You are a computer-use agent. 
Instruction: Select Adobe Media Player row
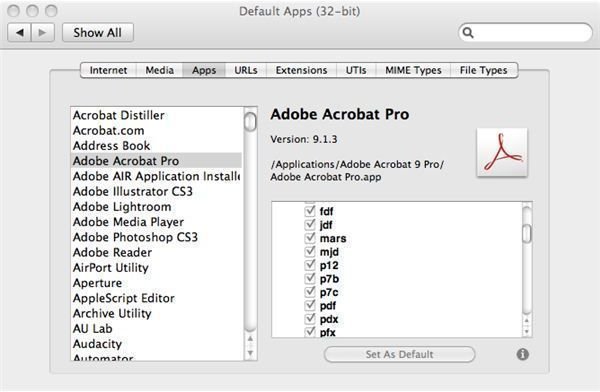[157, 222]
